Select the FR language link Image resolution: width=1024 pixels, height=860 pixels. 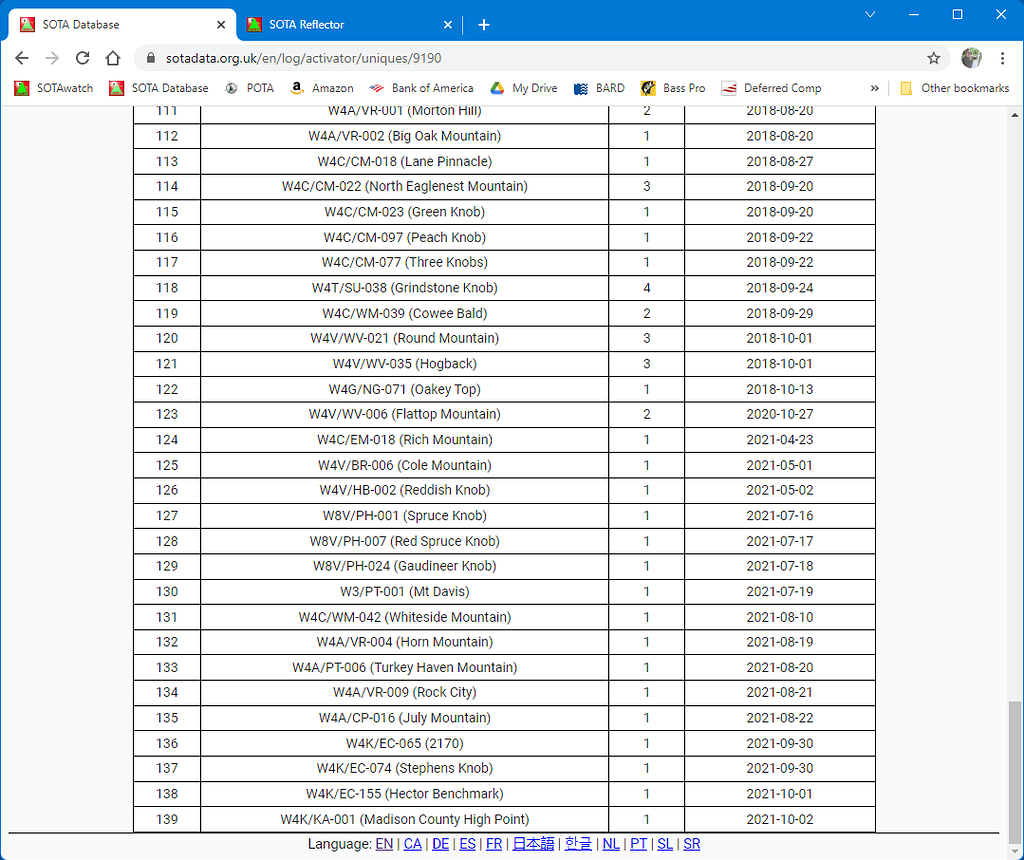pos(493,843)
